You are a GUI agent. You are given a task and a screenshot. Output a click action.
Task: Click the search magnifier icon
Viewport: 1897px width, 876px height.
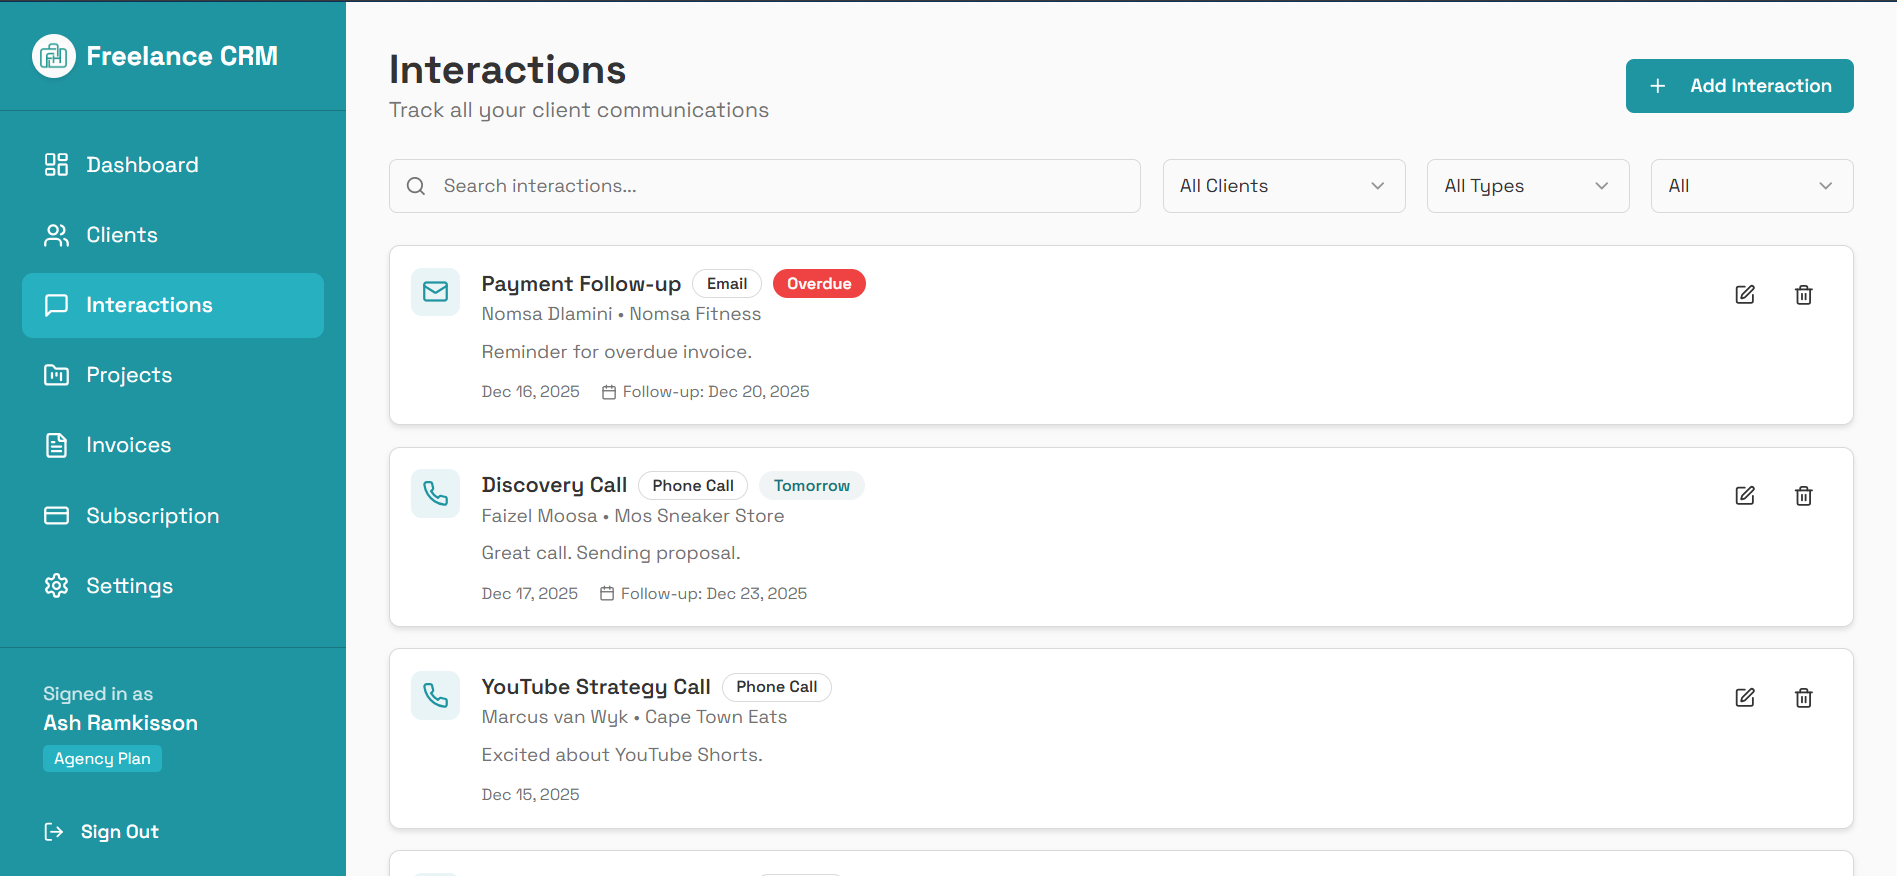click(x=416, y=186)
